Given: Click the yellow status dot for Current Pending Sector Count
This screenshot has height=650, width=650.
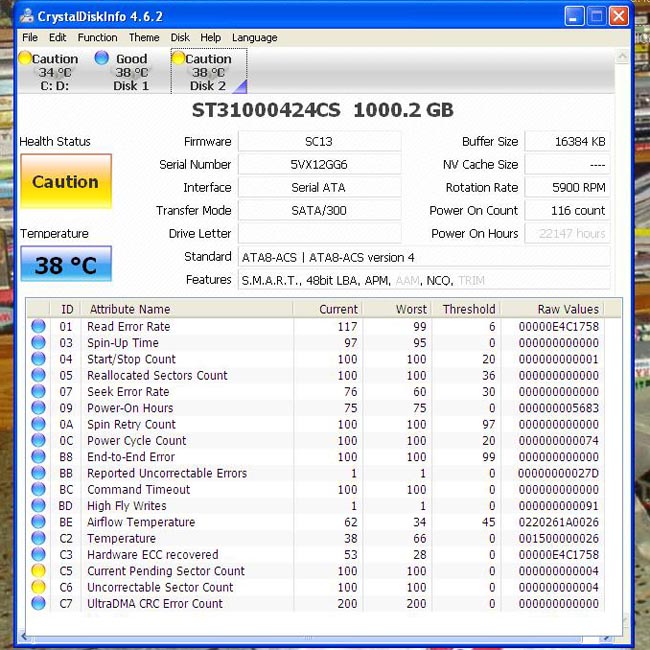Looking at the screenshot, I should click(38, 571).
